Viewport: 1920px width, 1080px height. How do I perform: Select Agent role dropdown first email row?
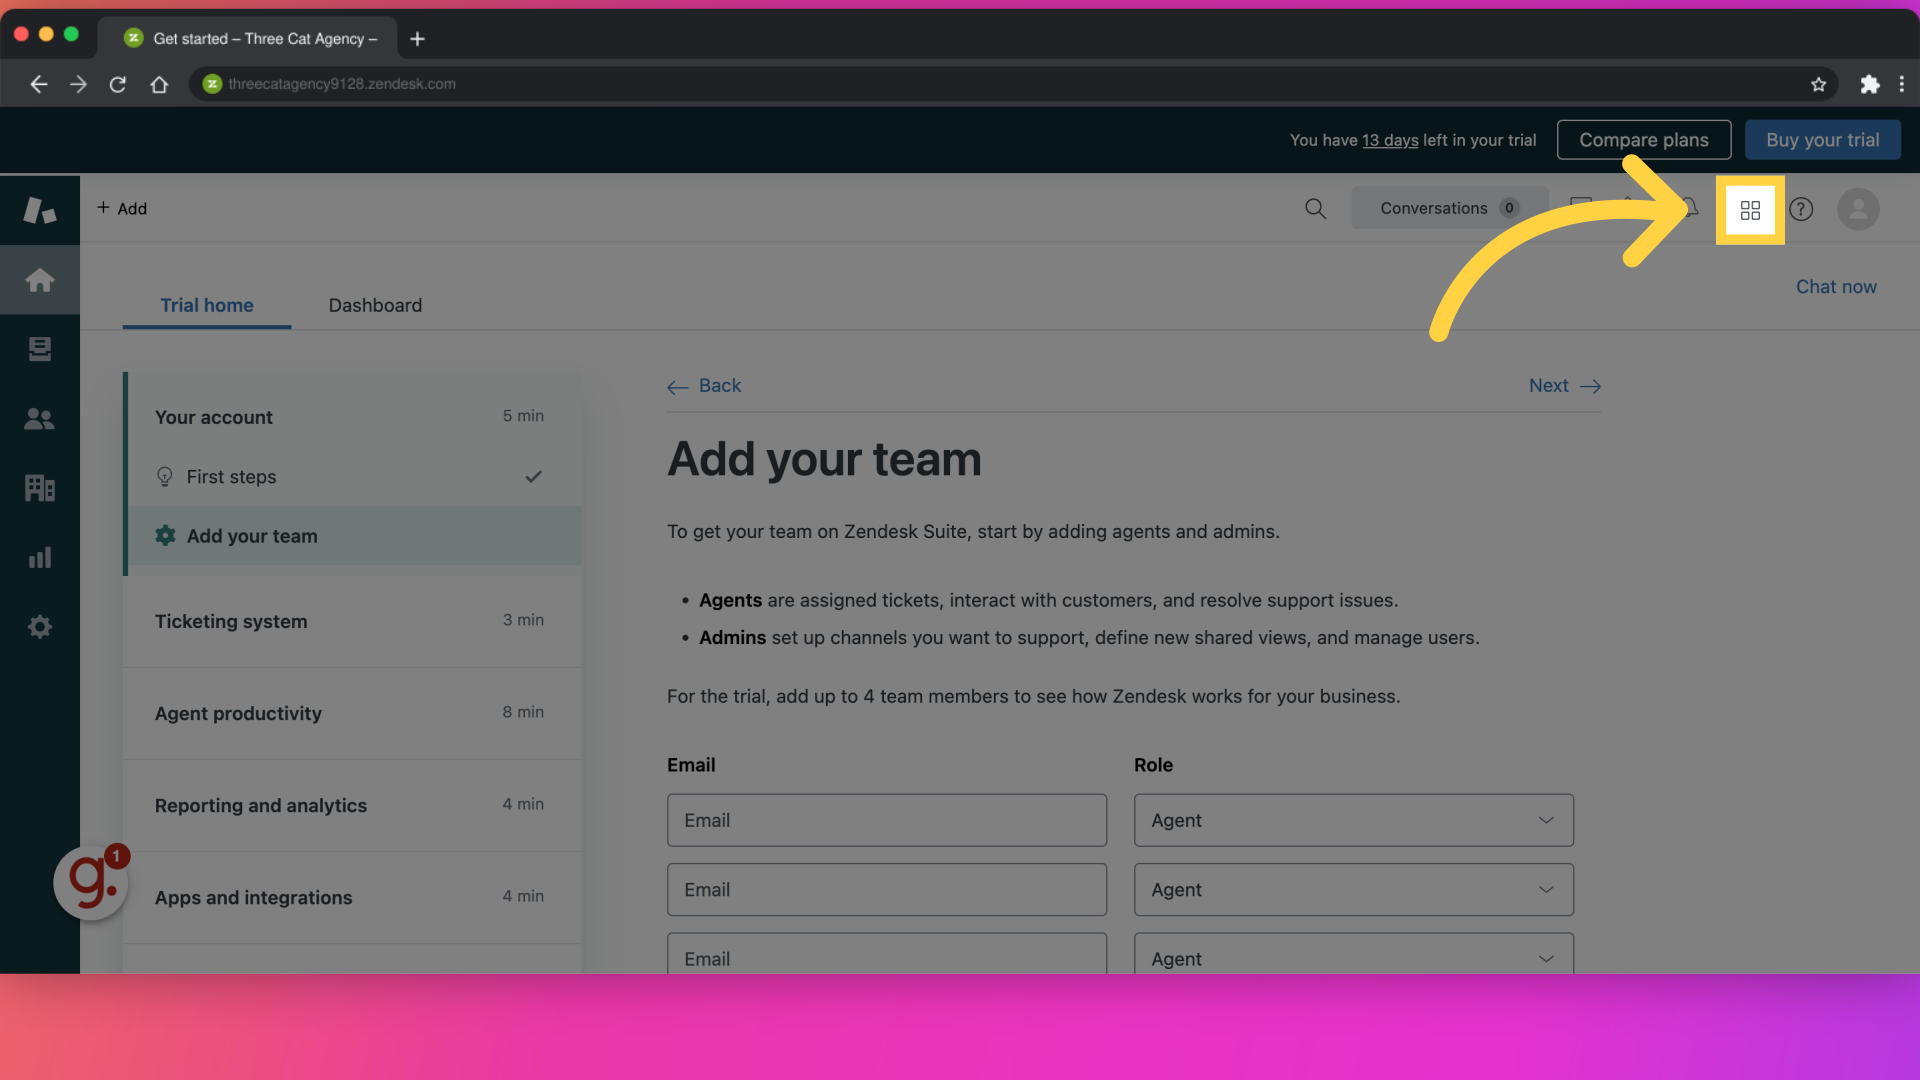point(1353,819)
